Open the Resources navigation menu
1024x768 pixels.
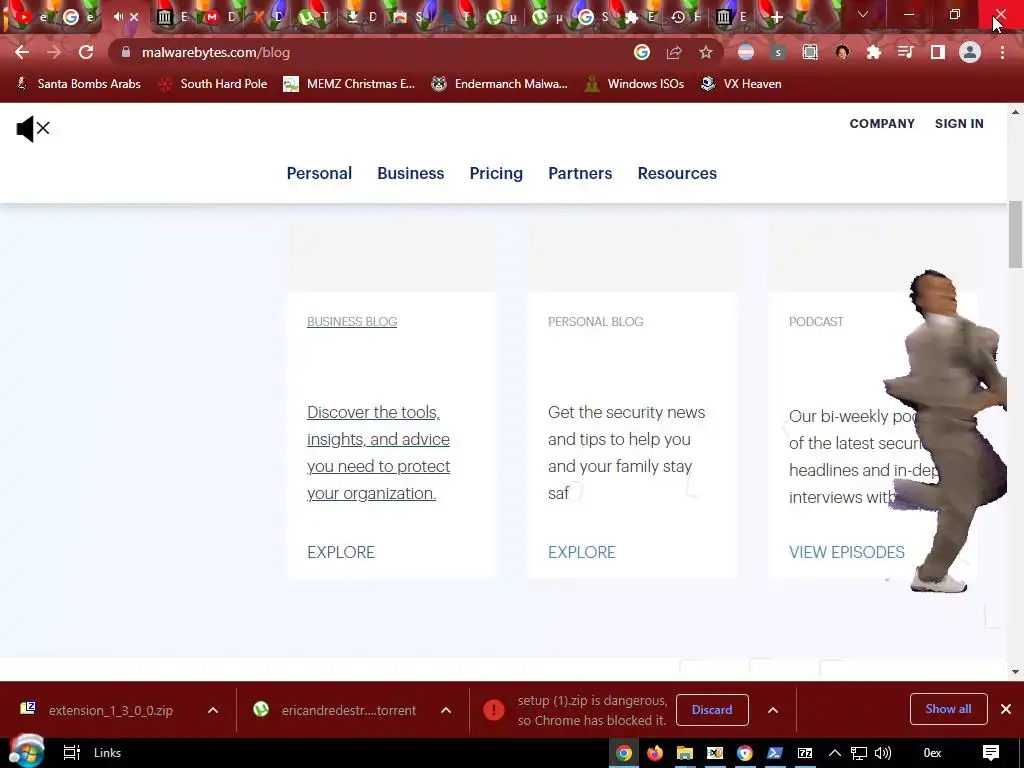677,173
